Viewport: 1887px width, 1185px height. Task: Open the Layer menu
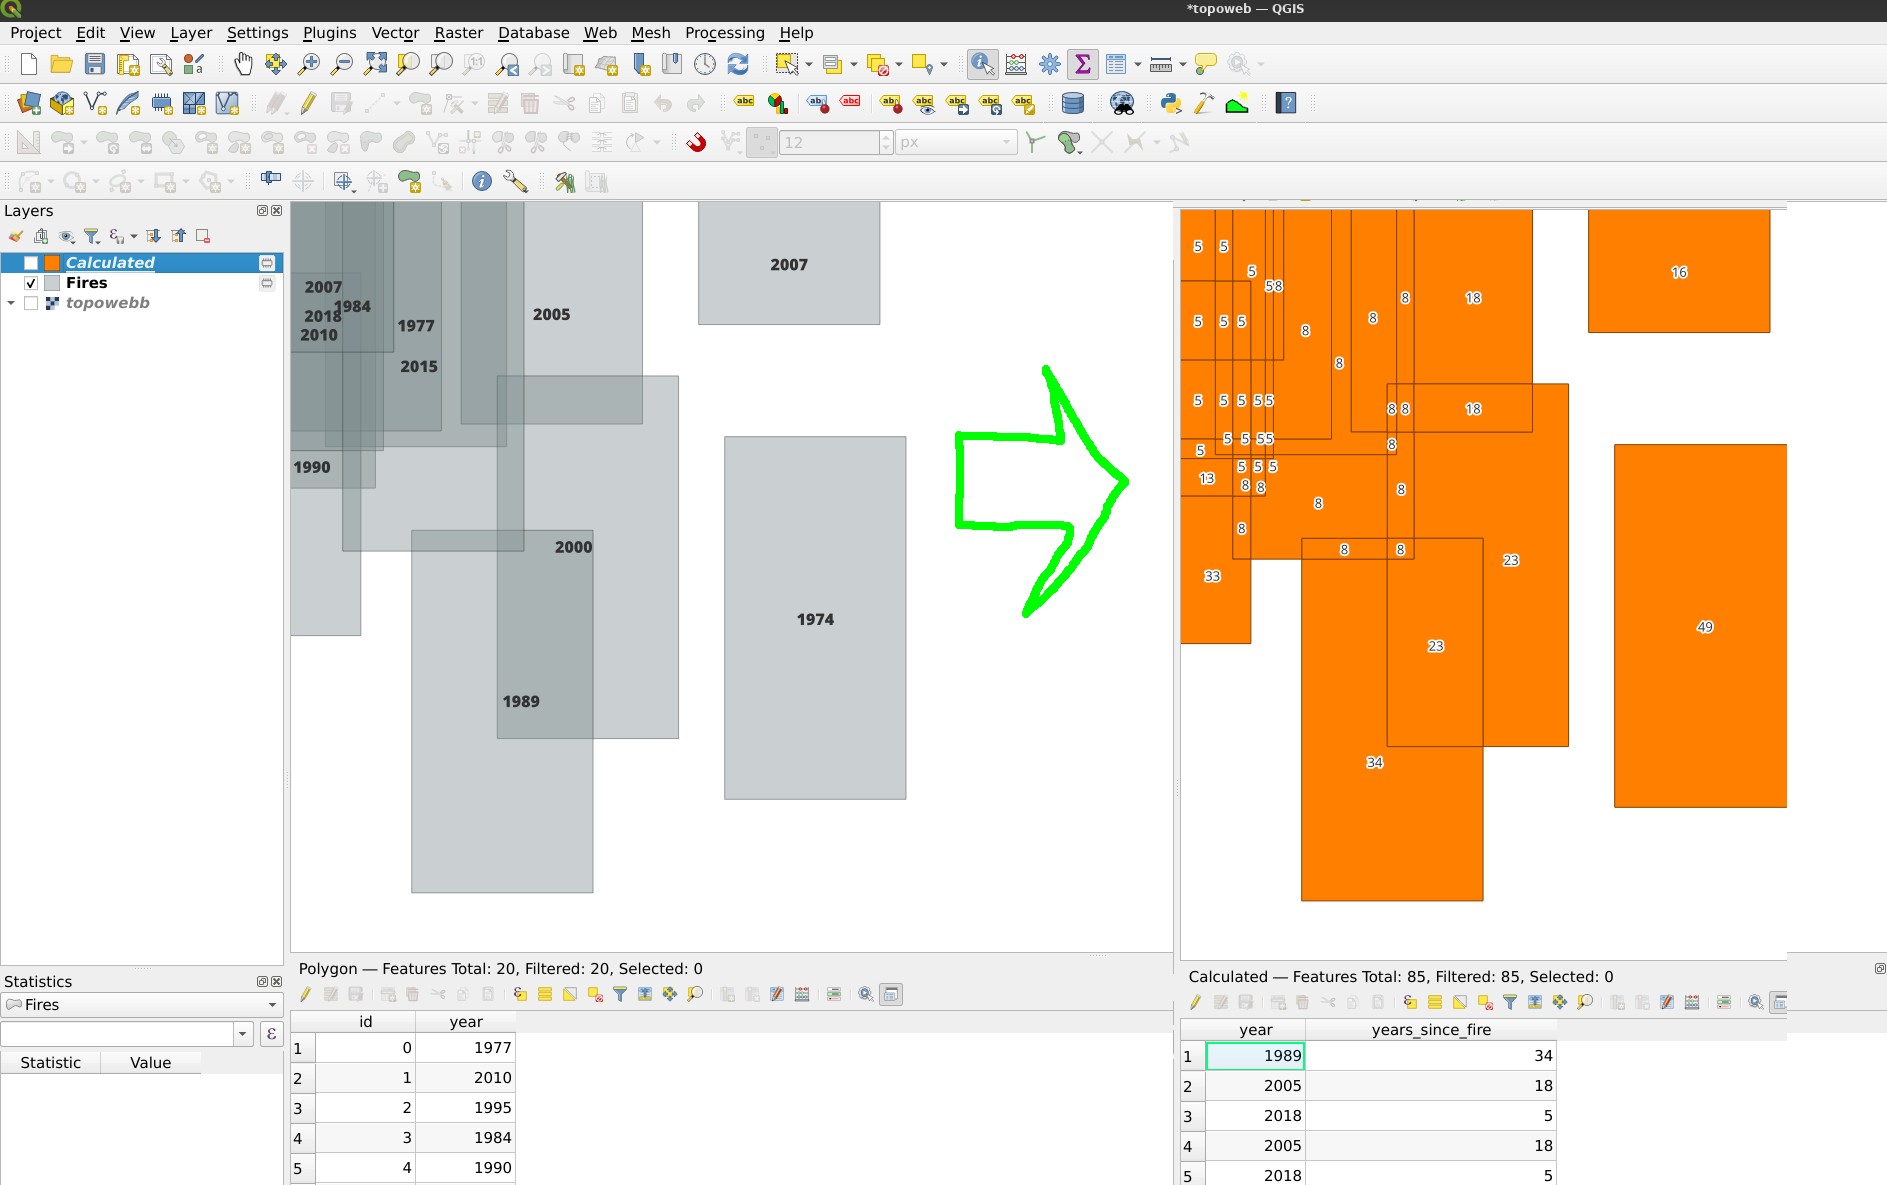[190, 33]
